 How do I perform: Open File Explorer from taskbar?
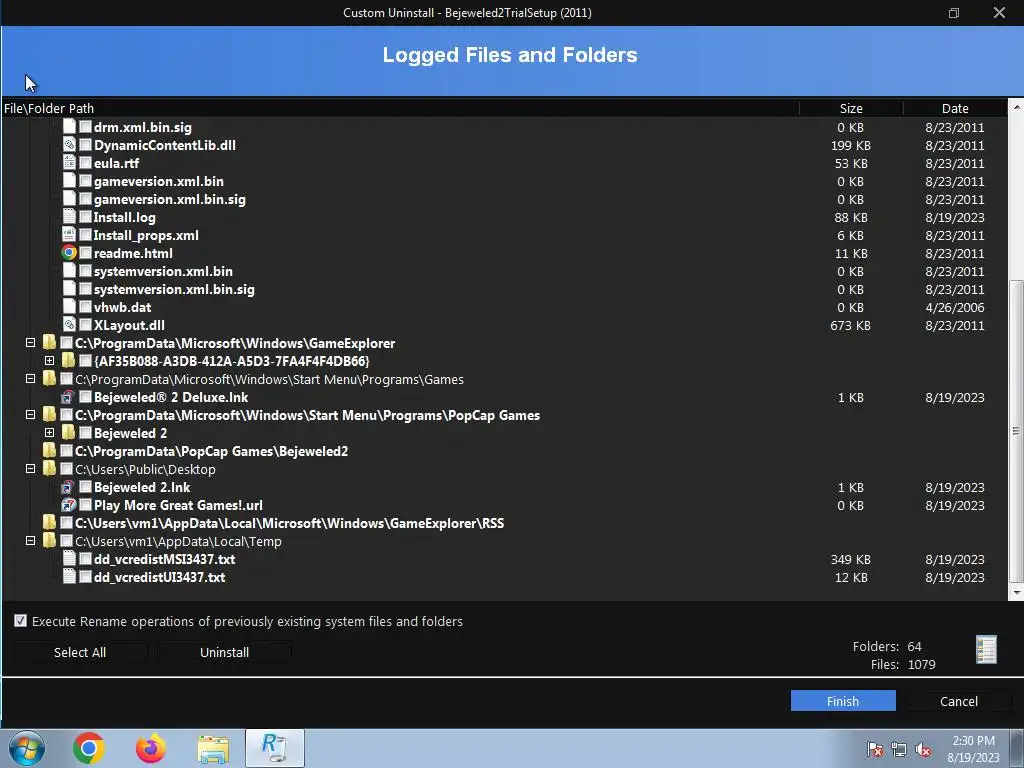click(213, 749)
